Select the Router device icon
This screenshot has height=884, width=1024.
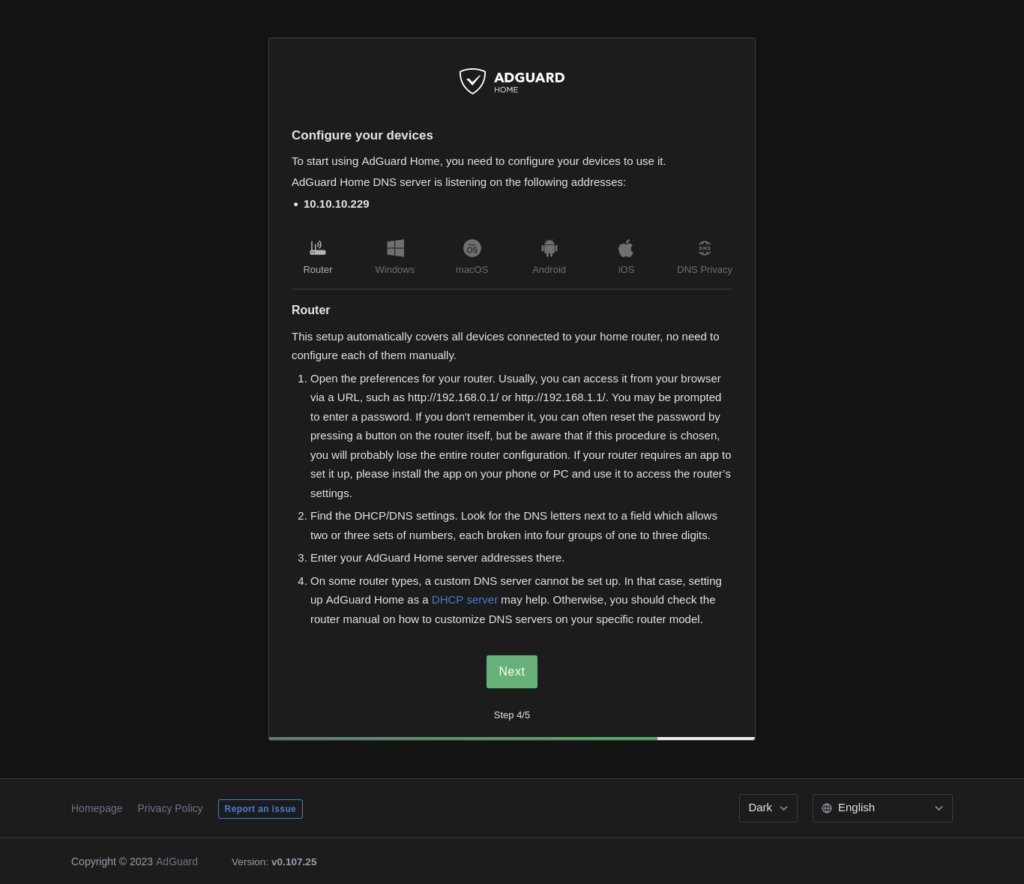[318, 248]
